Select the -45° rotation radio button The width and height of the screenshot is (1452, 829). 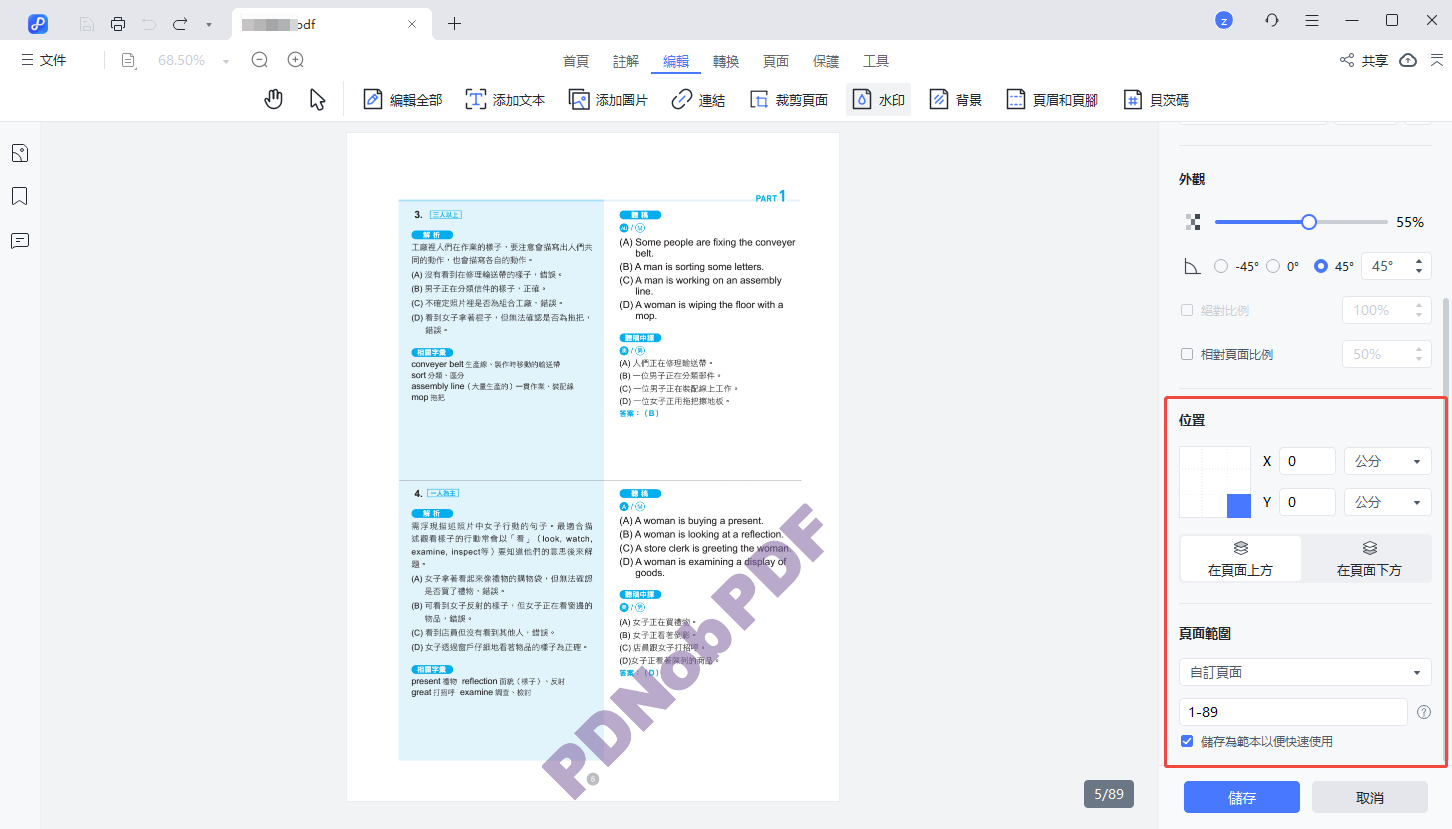tap(1221, 266)
